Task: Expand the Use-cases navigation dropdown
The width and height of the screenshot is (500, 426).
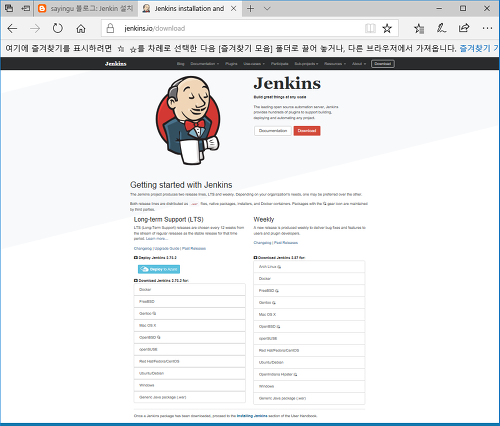Action: 254,64
